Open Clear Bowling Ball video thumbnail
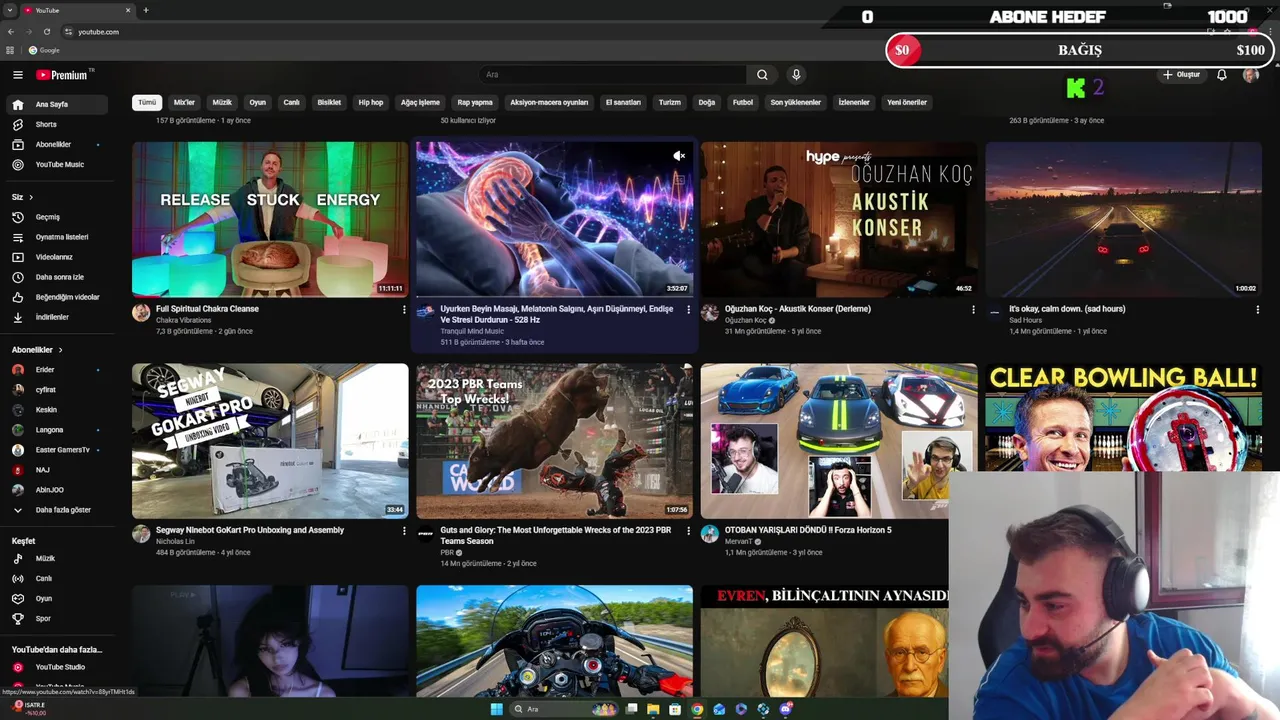This screenshot has height=720, width=1280. click(1123, 417)
